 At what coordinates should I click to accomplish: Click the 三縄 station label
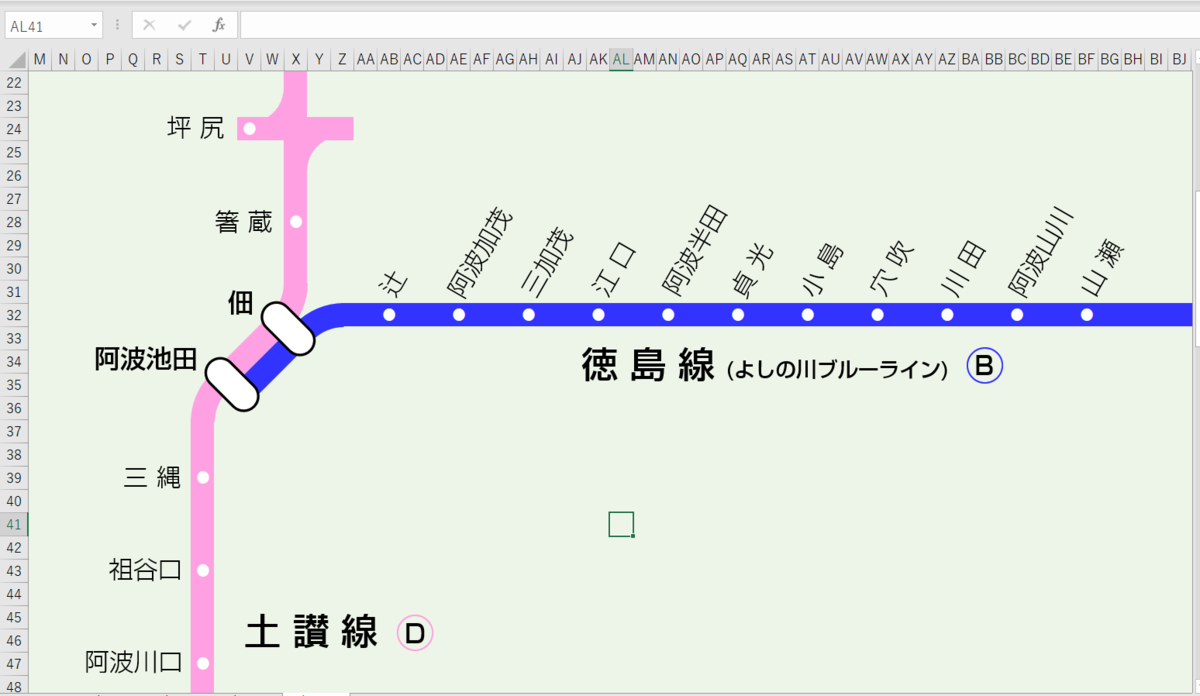tap(152, 478)
